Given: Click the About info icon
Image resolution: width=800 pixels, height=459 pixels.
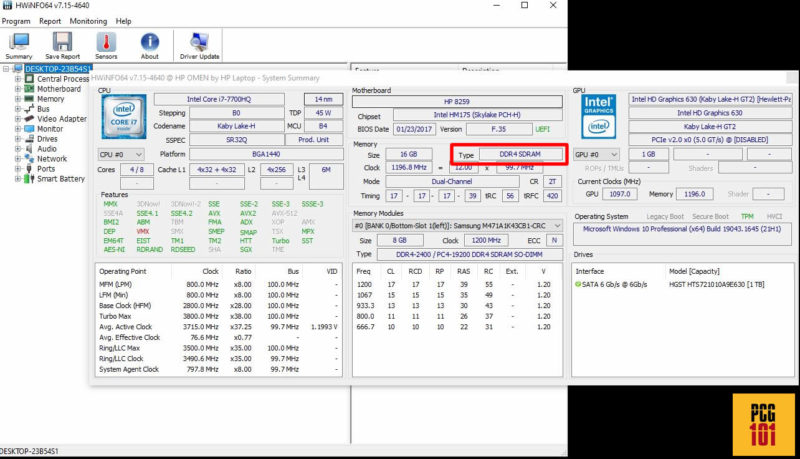Looking at the screenshot, I should 149,42.
